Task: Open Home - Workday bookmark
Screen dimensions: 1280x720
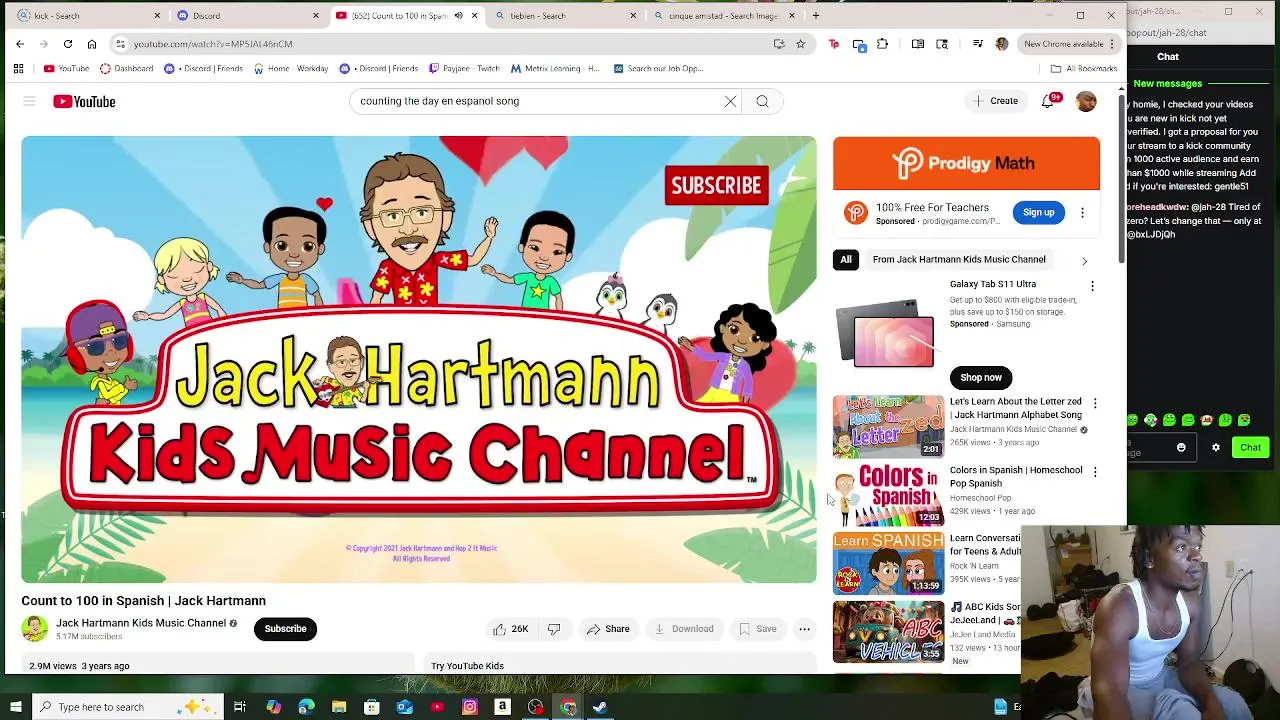Action: (290, 69)
